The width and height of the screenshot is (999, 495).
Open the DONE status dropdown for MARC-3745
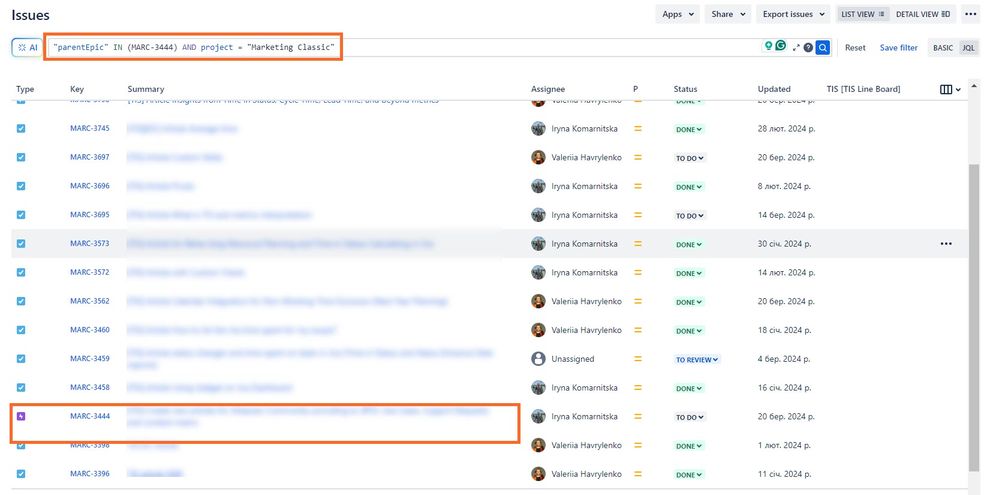[x=689, y=129]
